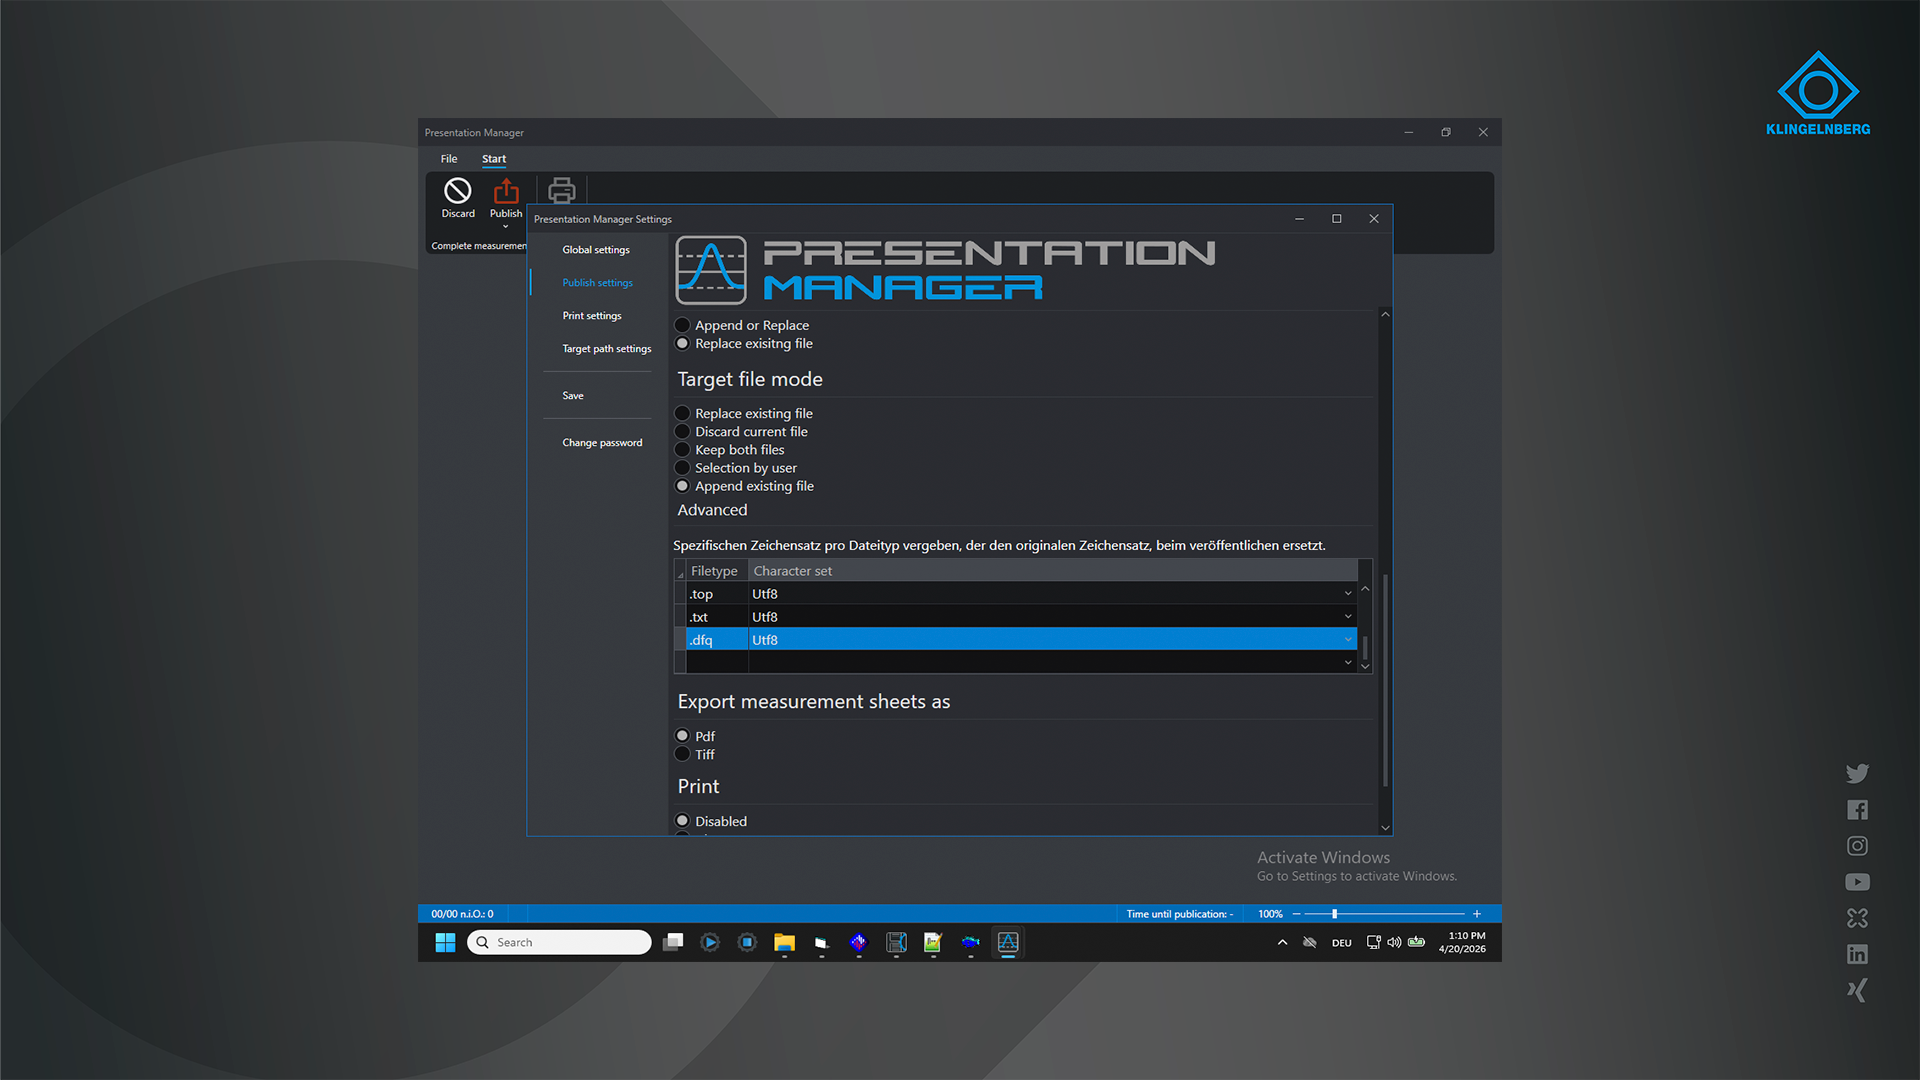Image resolution: width=1920 pixels, height=1080 pixels.
Task: Click the zoom slider handle in status bar
Action: (x=1334, y=914)
